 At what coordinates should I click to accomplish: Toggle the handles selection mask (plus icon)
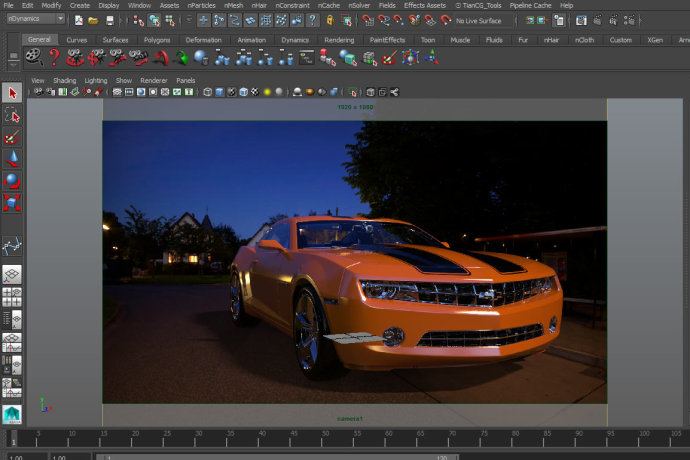tap(203, 20)
